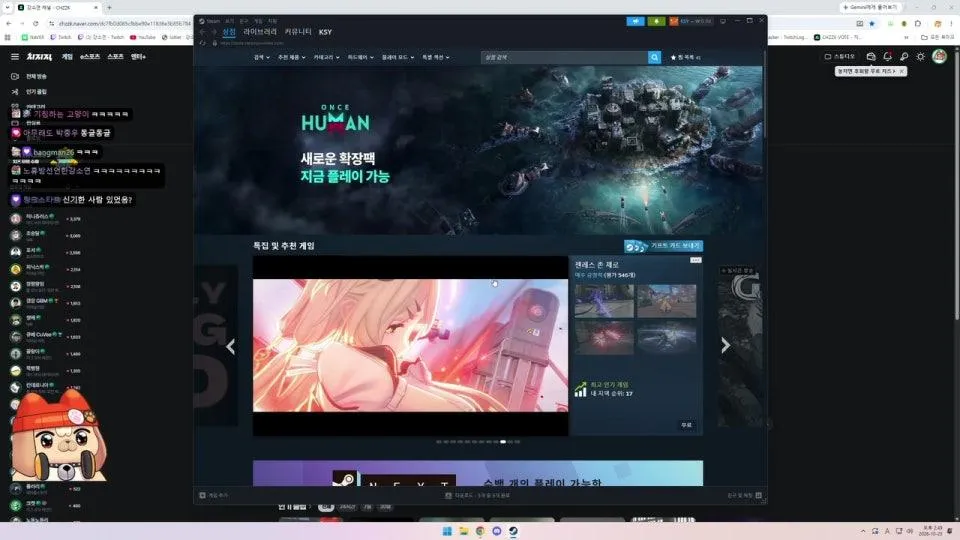
Task: Expand the 추천 제품 store dropdown
Action: (291, 57)
